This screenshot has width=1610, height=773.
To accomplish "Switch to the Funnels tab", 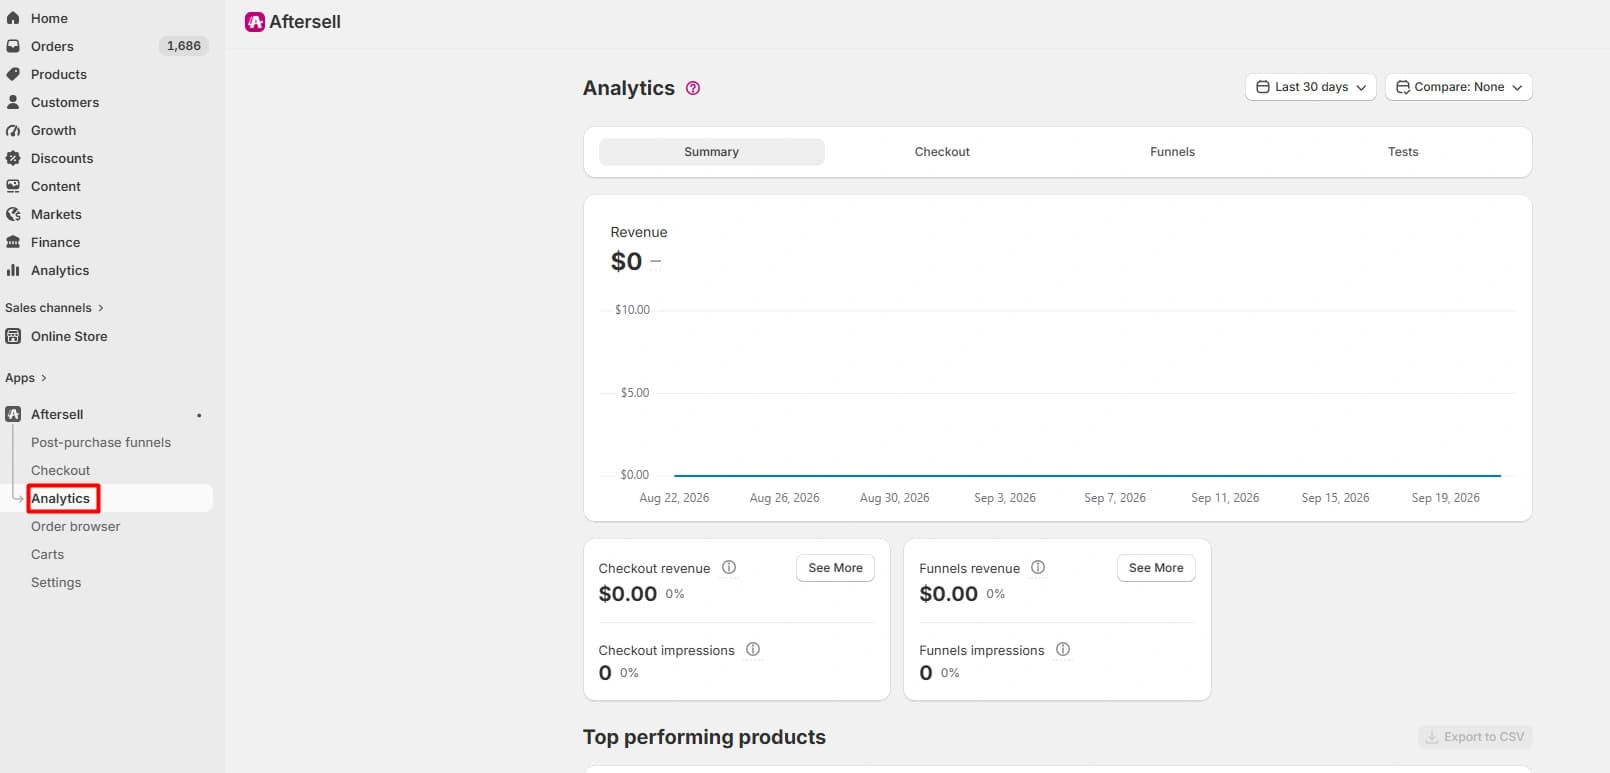I will 1172,152.
